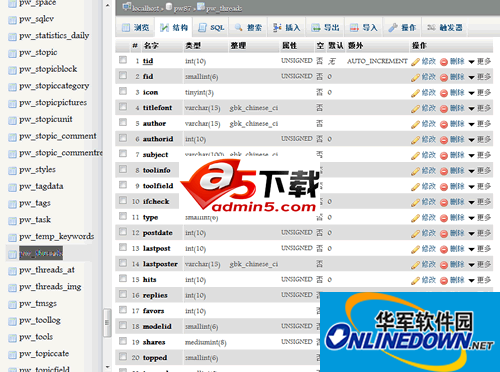Click the pencil edit icon for tid row

[x=415, y=62]
